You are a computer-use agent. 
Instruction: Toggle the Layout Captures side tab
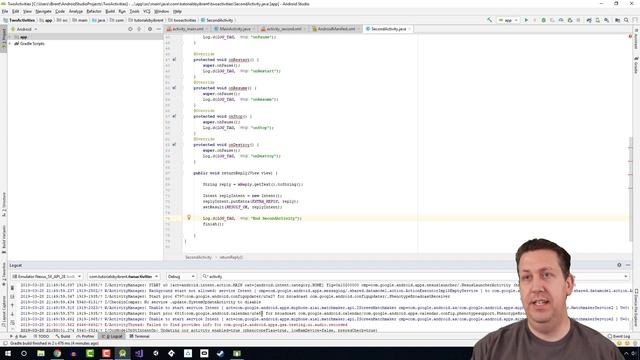(4, 310)
